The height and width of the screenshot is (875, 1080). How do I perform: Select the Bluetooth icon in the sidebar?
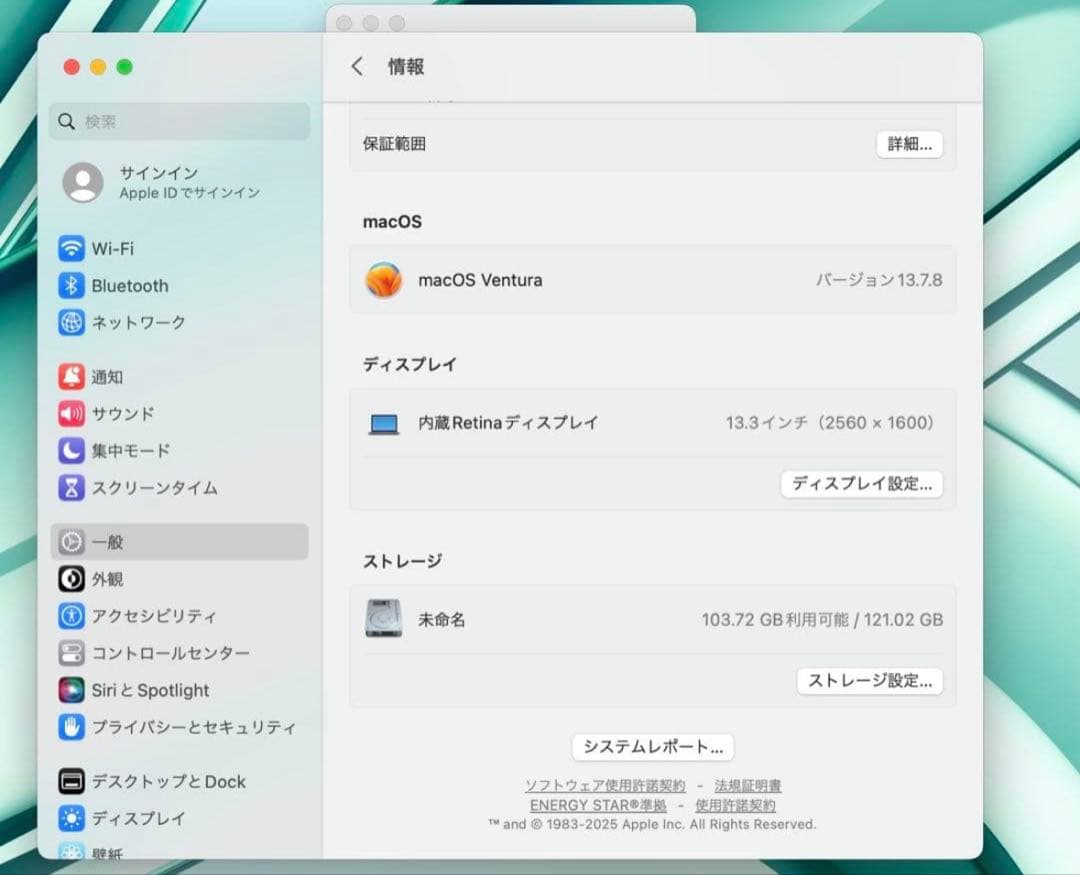point(71,285)
